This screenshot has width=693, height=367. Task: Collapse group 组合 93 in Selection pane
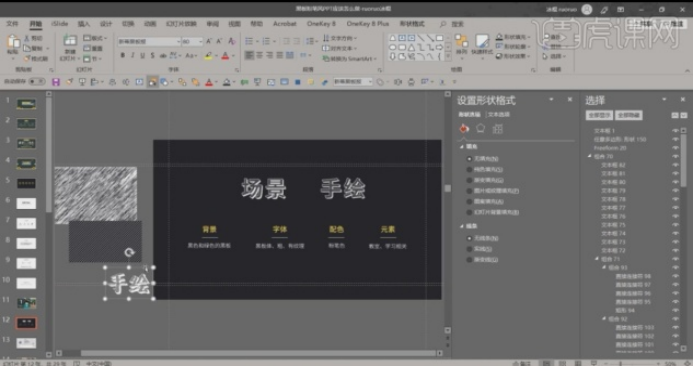[604, 268]
